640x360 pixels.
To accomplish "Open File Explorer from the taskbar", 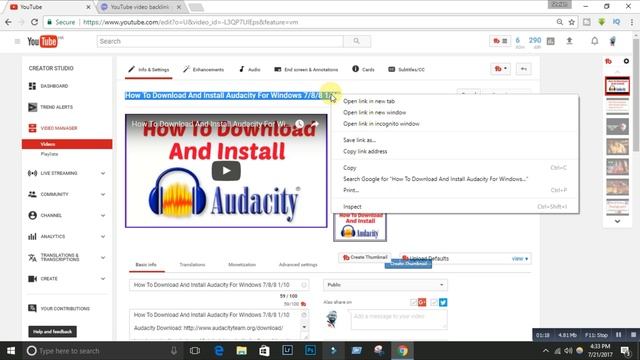I will tap(242, 351).
